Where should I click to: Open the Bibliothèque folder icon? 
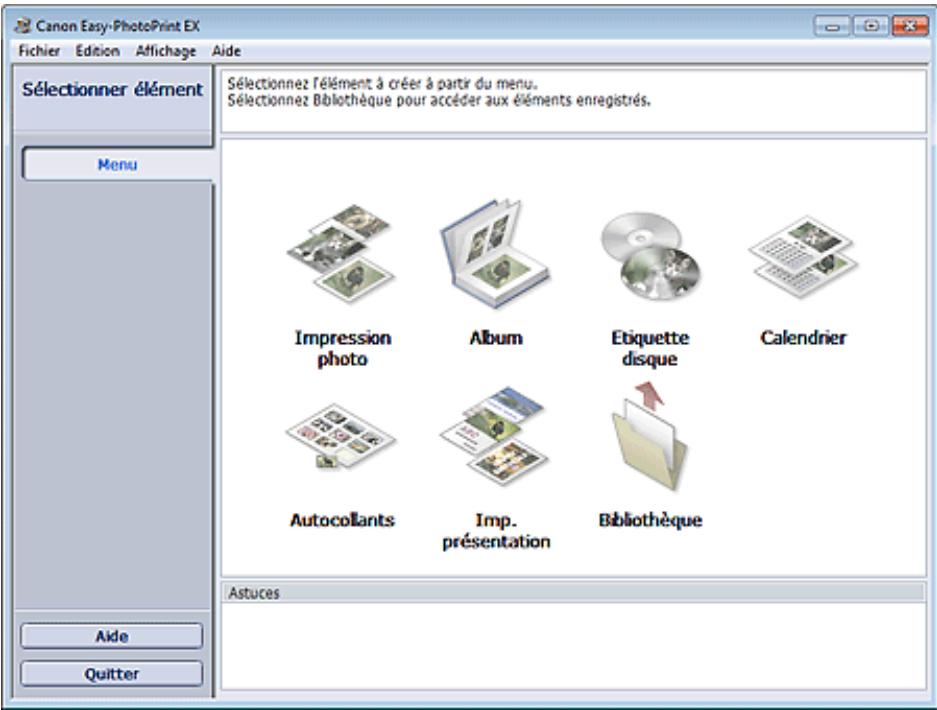coord(650,437)
